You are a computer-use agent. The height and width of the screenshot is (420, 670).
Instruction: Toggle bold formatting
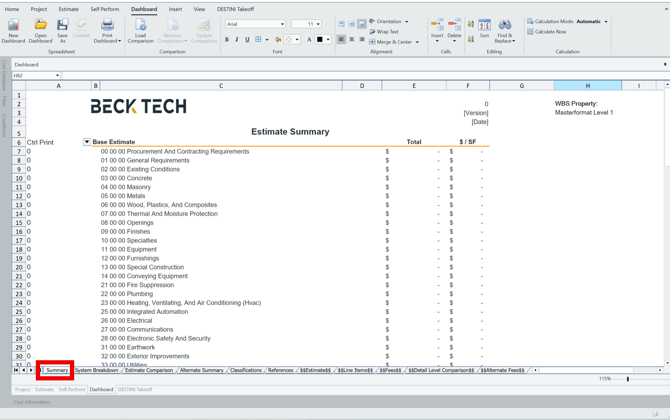(x=227, y=41)
